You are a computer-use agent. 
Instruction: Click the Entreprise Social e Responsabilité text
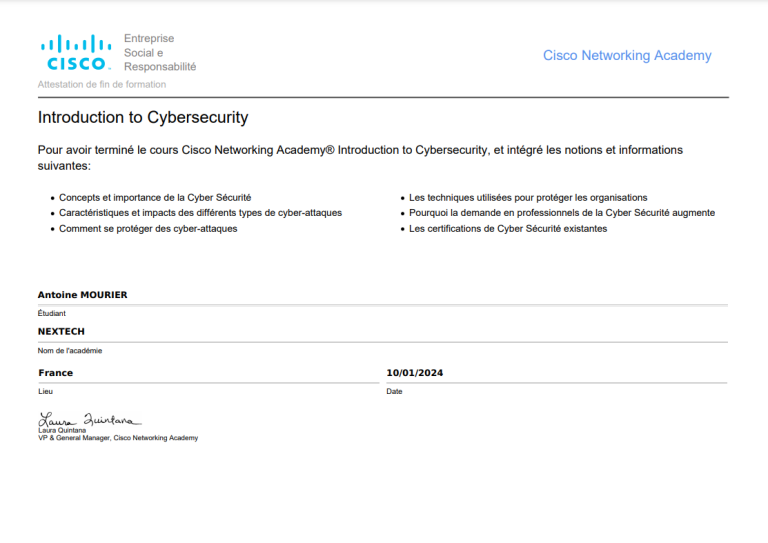[x=160, y=52]
